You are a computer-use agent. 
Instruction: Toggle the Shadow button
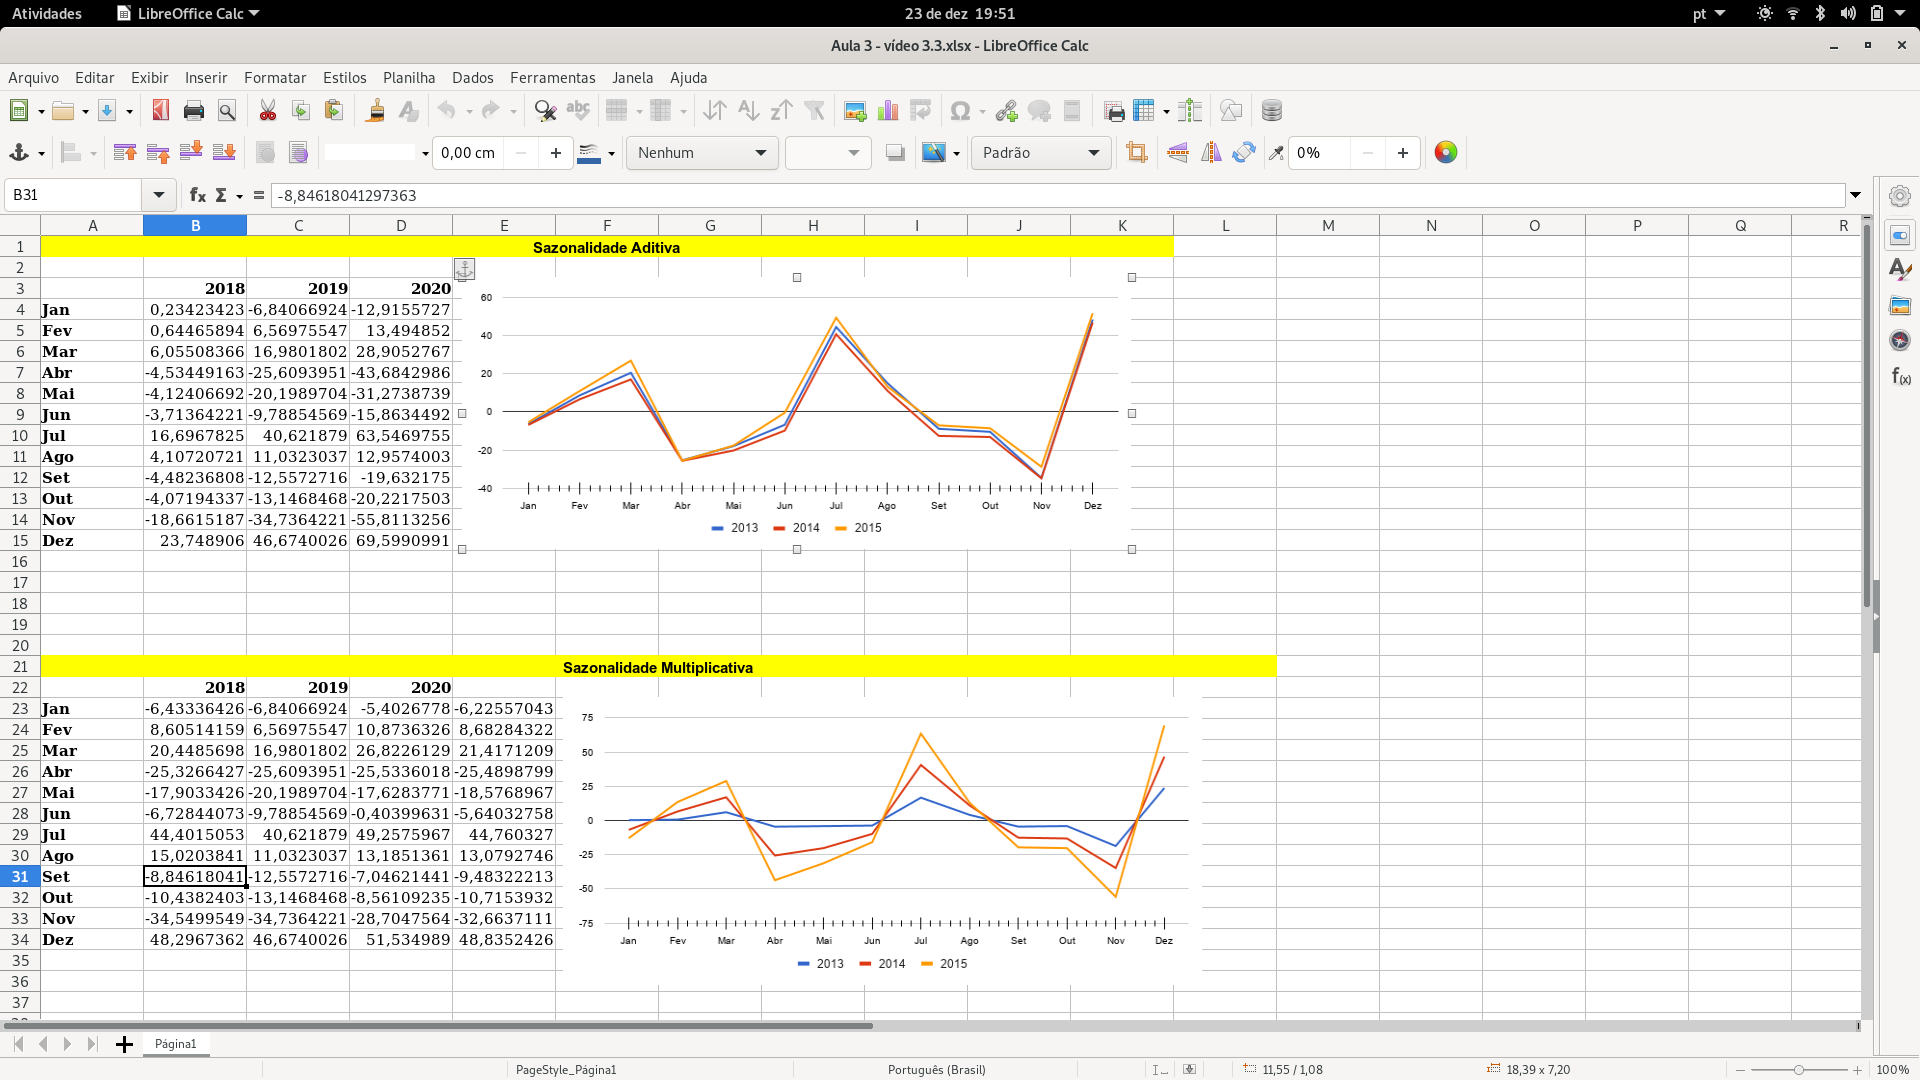click(895, 153)
